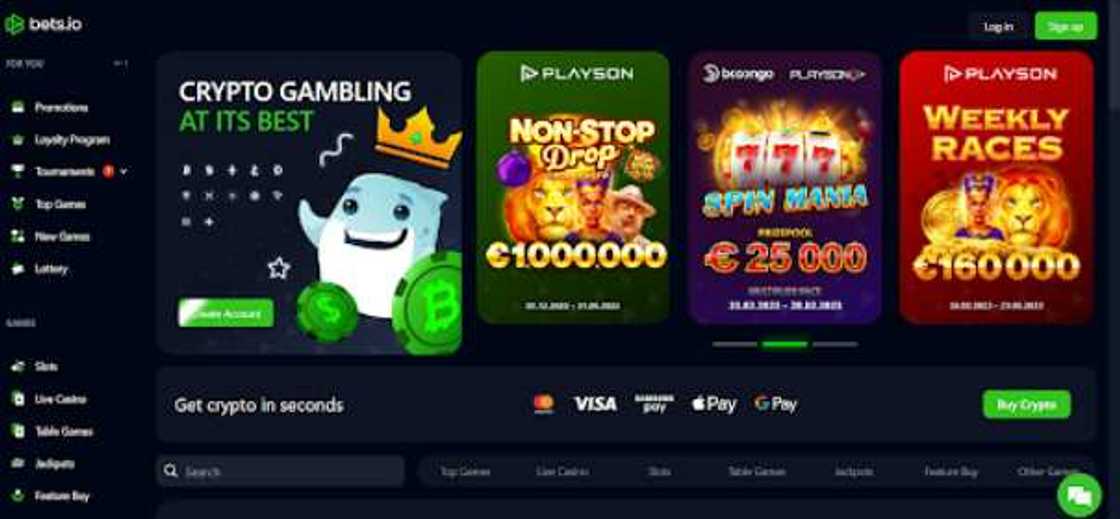Switch to the Live Casino tab

point(562,471)
